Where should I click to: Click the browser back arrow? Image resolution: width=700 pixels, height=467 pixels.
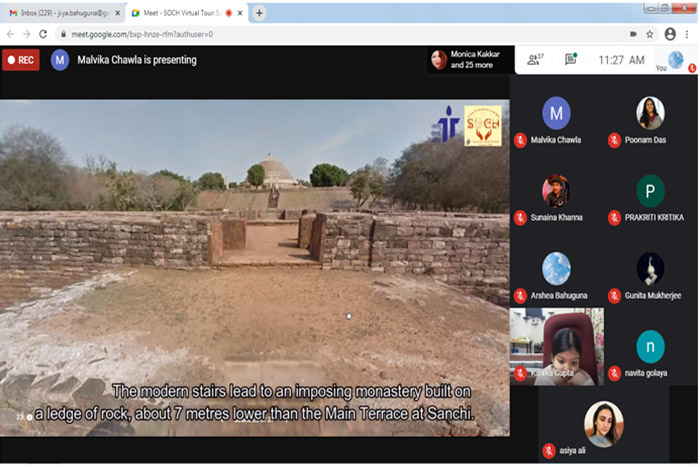point(11,34)
